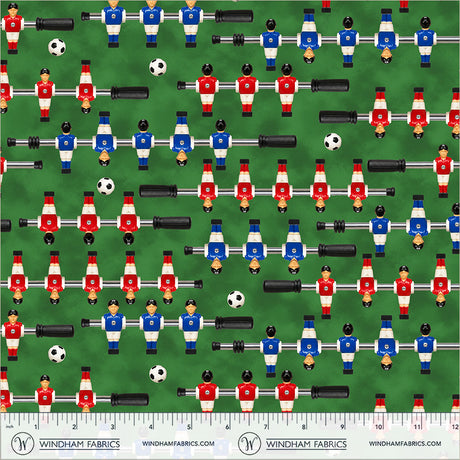Click the 5 inch ruler number
The height and width of the screenshot is (460, 460).
pos(189,427)
